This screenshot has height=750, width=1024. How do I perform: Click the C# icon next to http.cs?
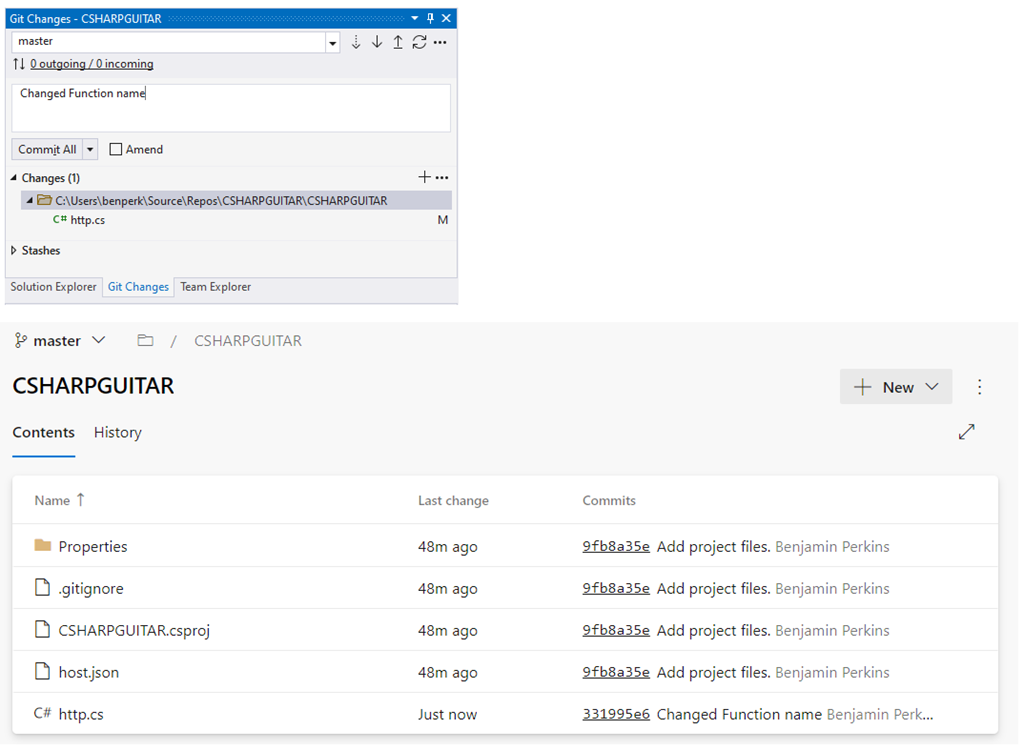[x=60, y=219]
